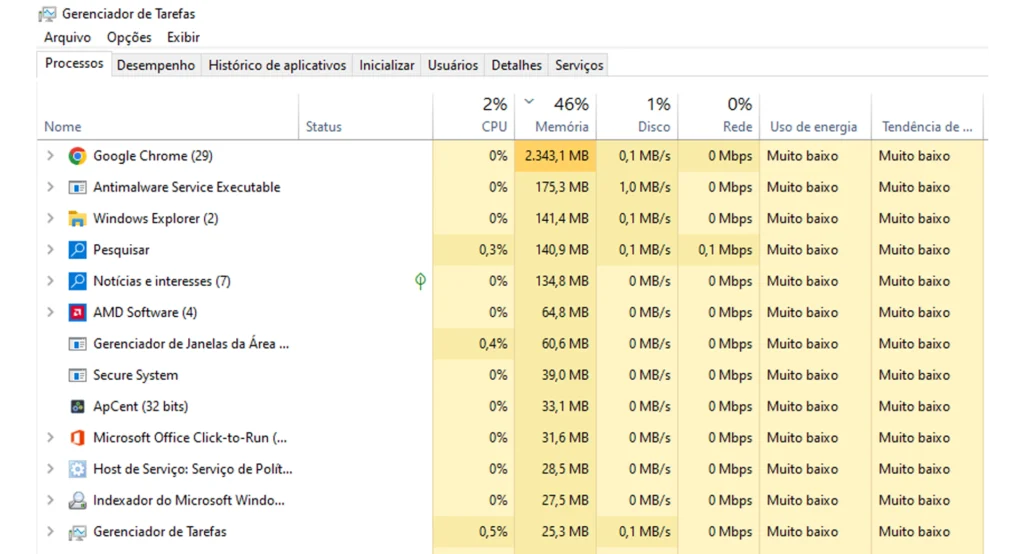
Task: Click the 31,6 MB memory value
Action: [565, 438]
